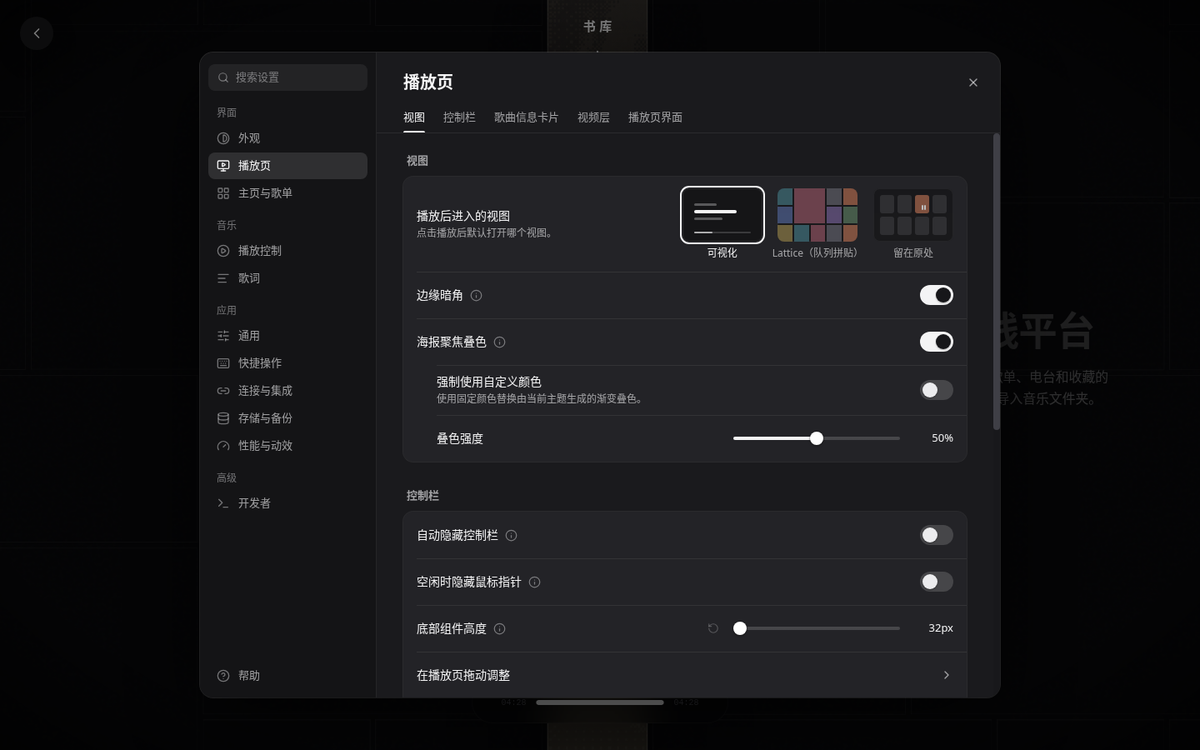Turn off the 海报聚焦叠色 switch
The height and width of the screenshot is (750, 1200).
pos(936,342)
